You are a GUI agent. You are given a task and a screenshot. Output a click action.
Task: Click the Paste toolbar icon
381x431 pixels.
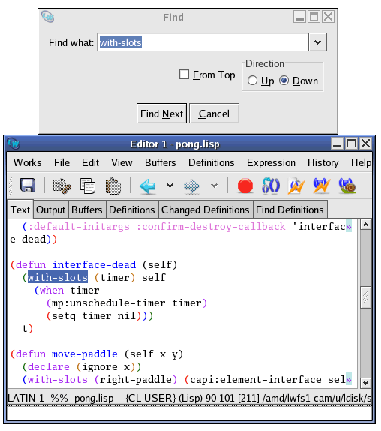point(113,186)
